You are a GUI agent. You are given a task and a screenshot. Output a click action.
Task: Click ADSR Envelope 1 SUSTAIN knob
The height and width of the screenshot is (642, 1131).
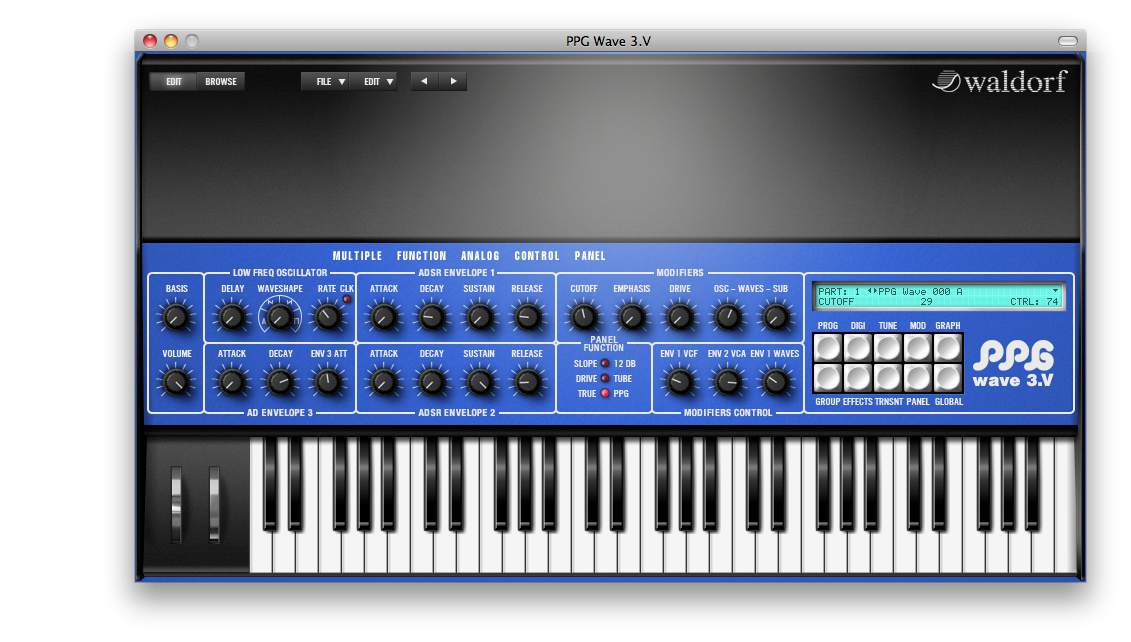[x=479, y=317]
